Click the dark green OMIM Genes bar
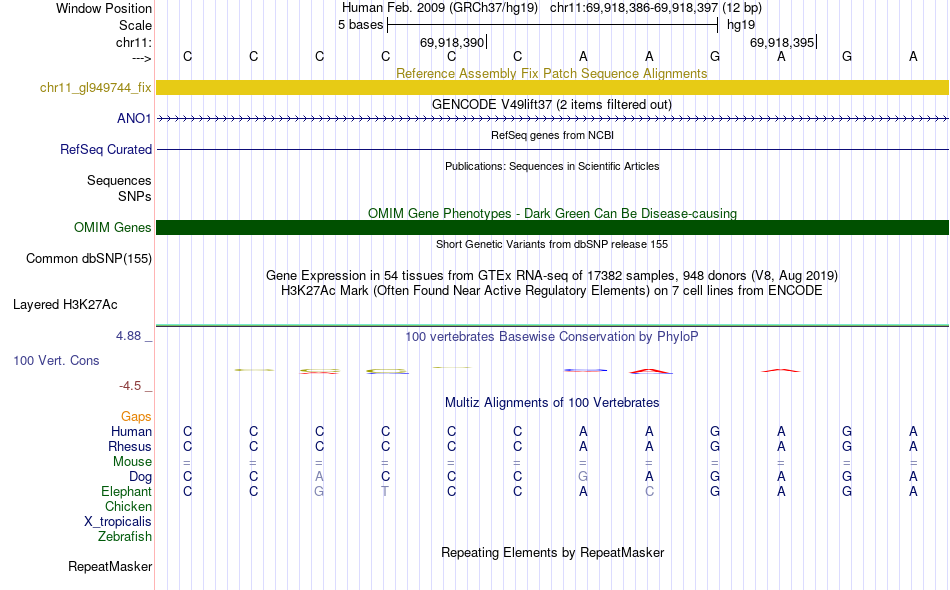The height and width of the screenshot is (590, 950). 552,227
